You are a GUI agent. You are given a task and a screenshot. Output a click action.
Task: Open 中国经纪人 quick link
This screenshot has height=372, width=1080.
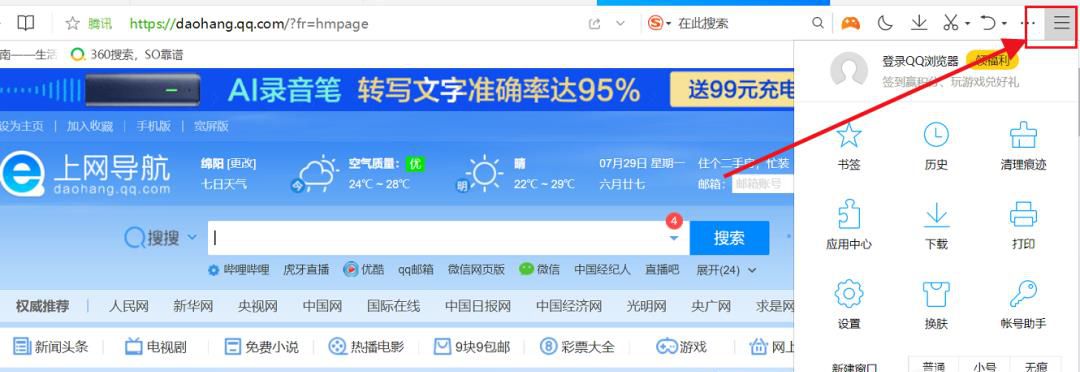(602, 270)
